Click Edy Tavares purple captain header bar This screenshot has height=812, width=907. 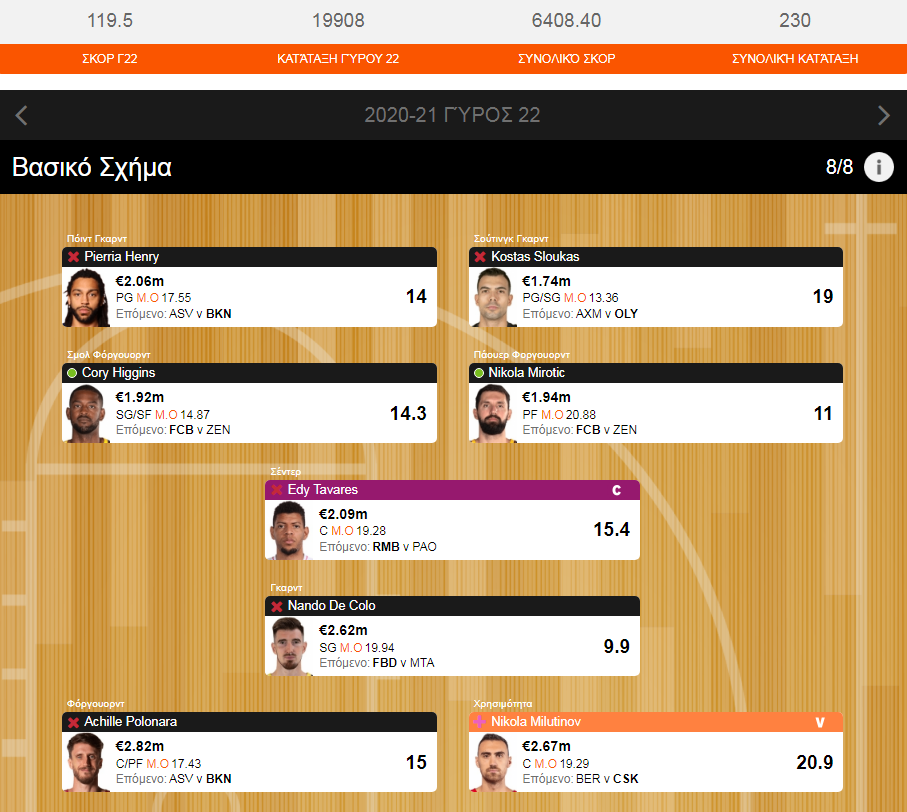coord(452,490)
